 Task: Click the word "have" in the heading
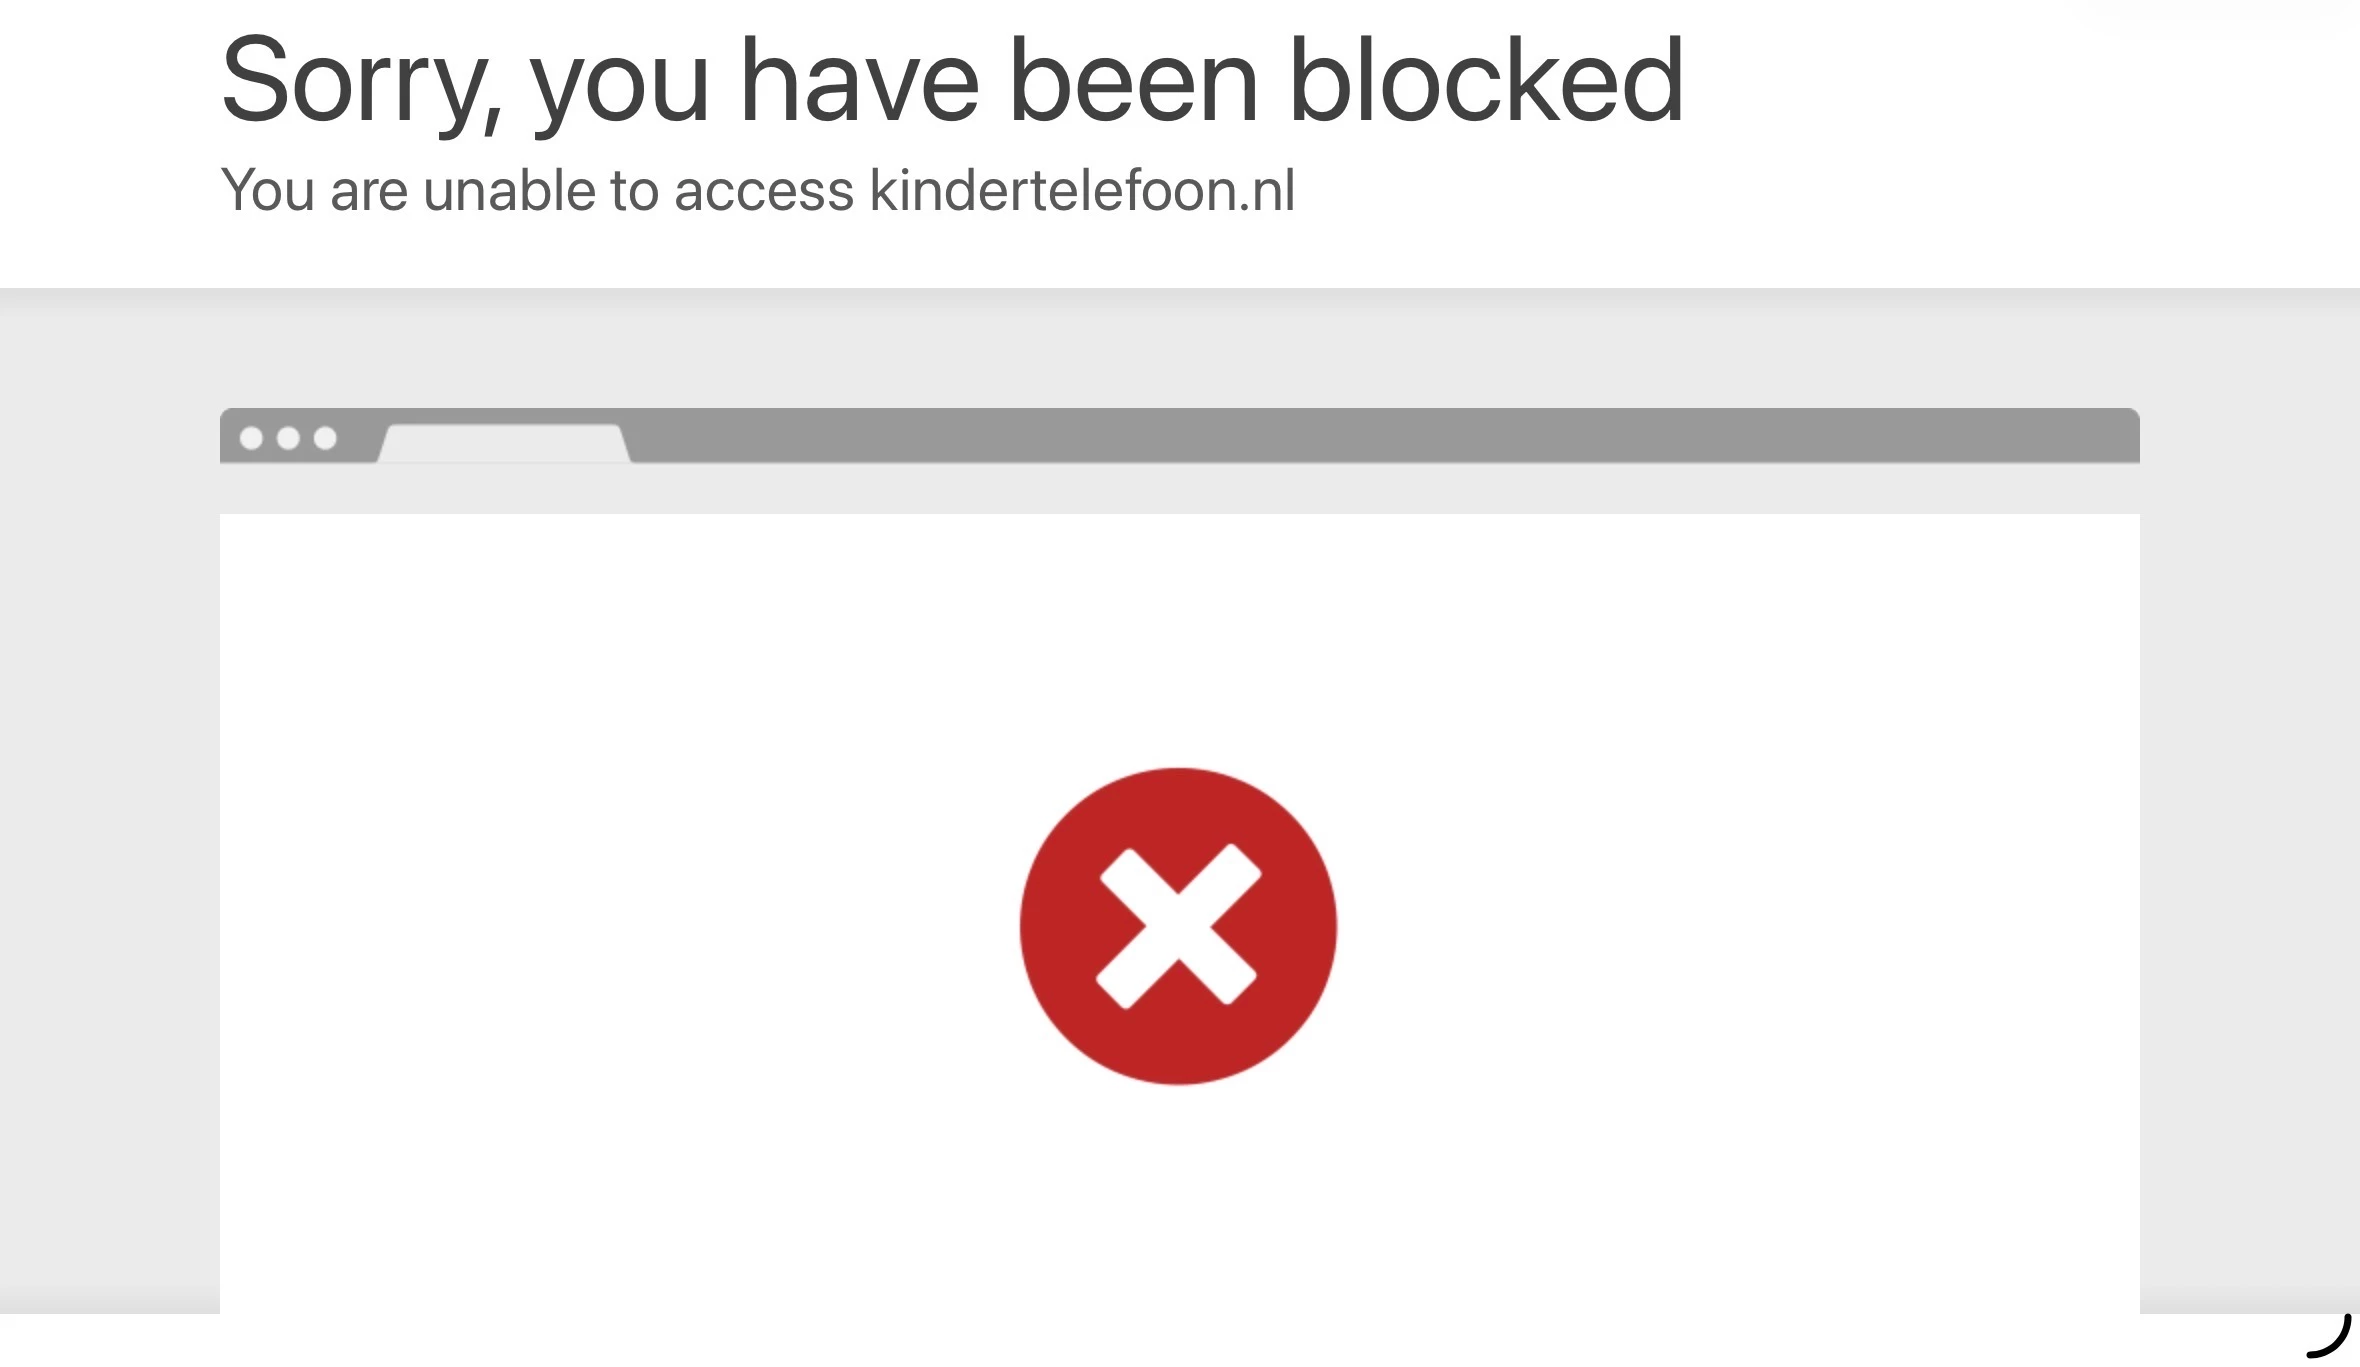point(859,80)
